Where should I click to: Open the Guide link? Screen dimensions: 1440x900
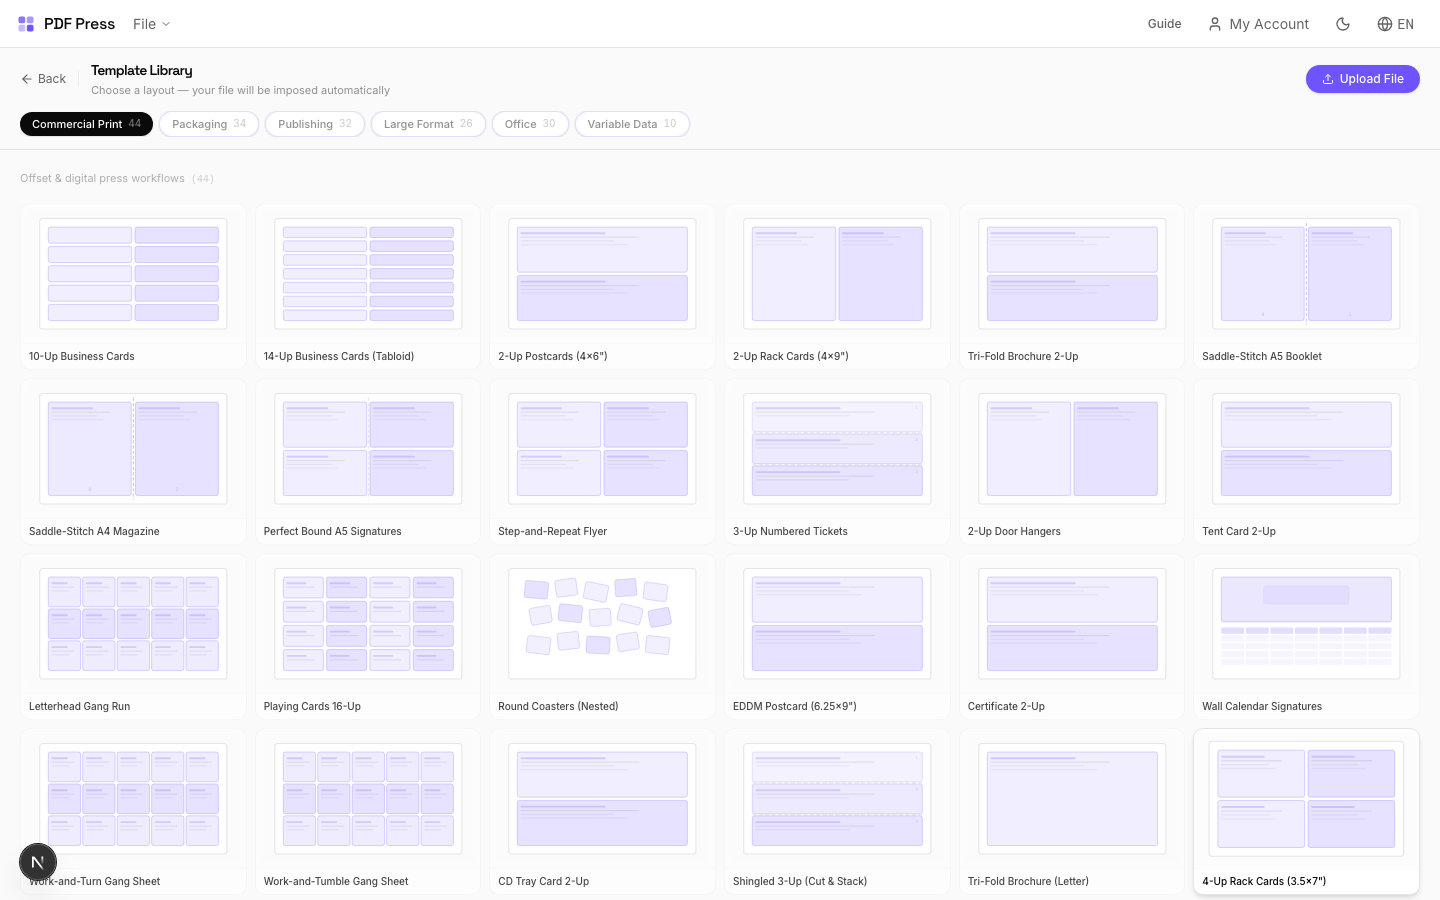coord(1164,23)
